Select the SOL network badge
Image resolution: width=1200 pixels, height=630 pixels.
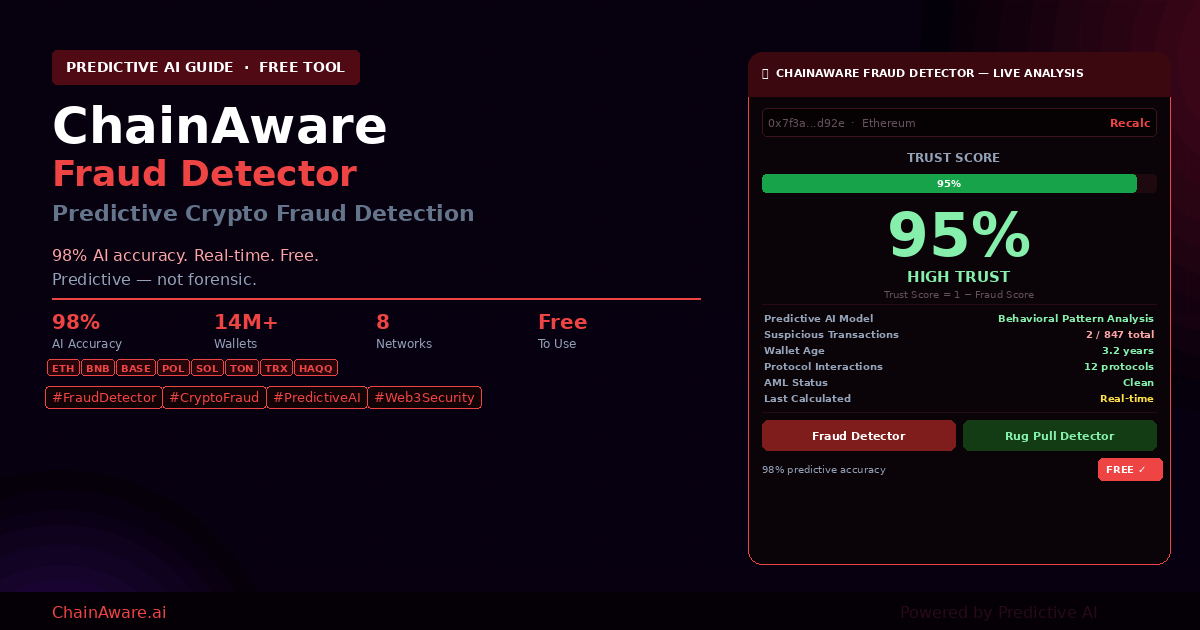coord(207,368)
